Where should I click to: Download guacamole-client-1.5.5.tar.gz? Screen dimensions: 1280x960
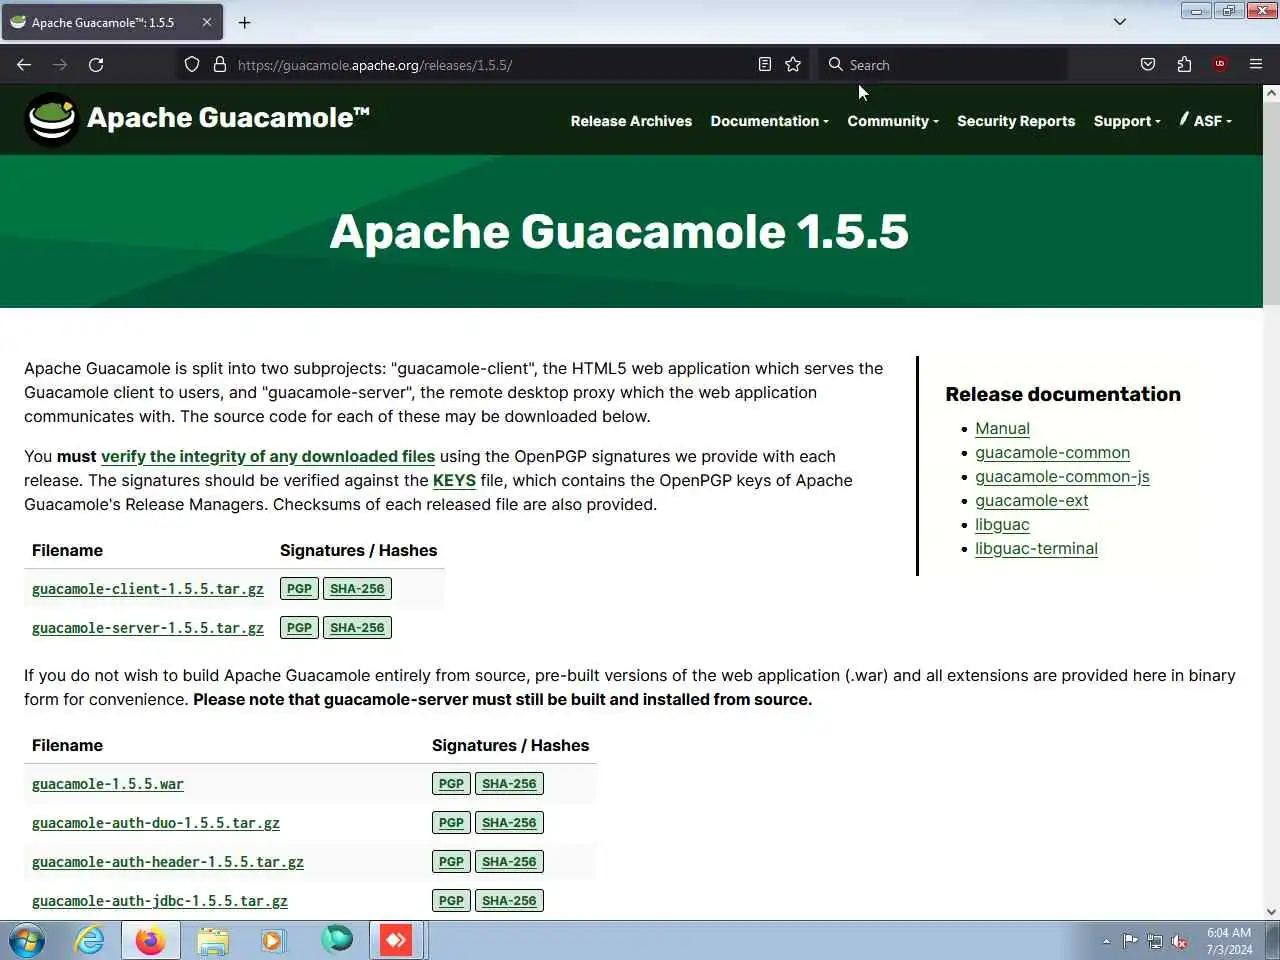pos(148,589)
